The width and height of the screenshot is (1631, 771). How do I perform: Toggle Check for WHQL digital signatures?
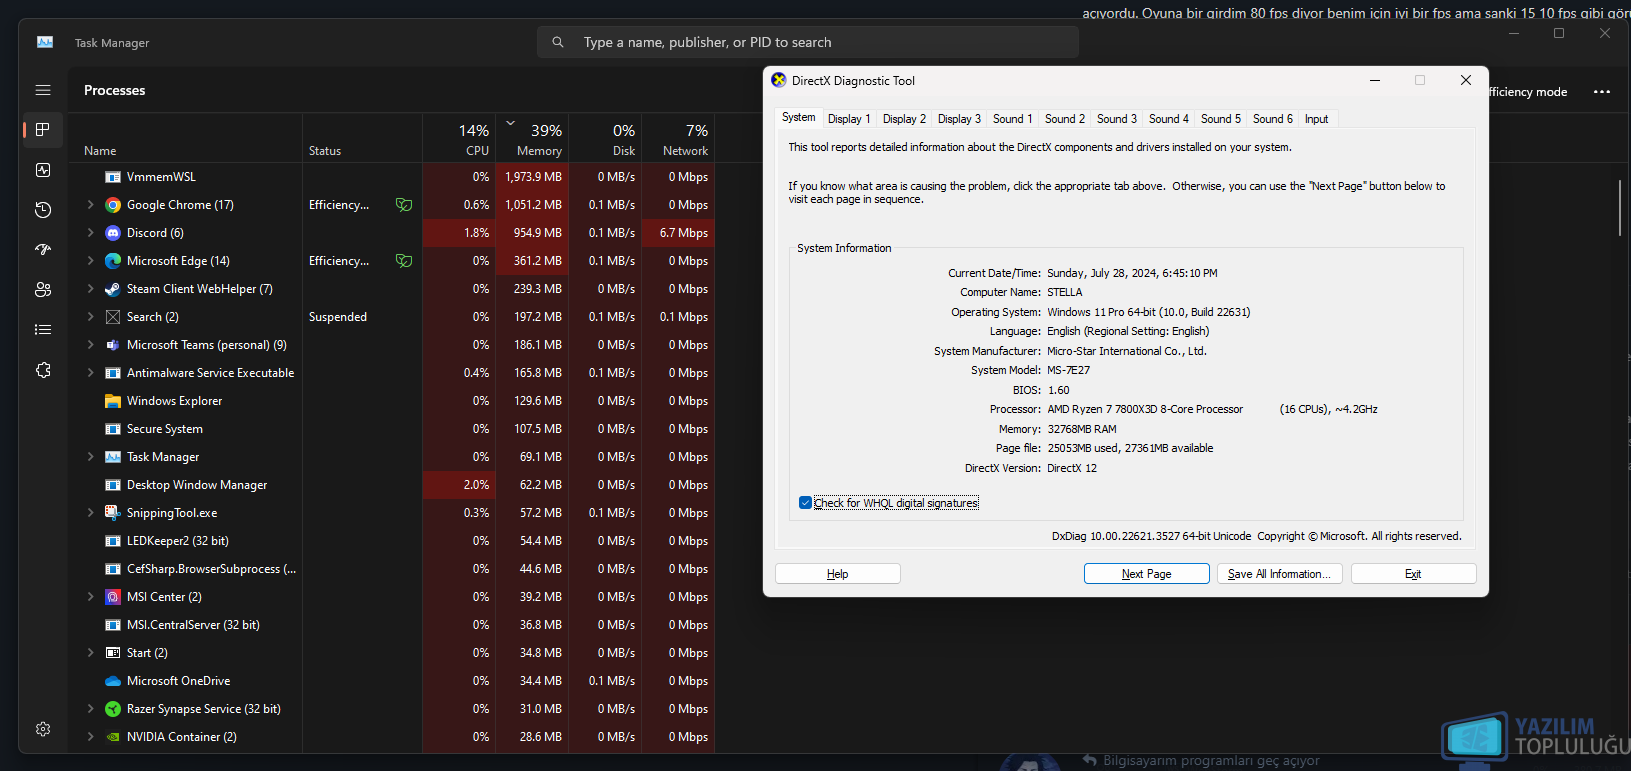805,503
